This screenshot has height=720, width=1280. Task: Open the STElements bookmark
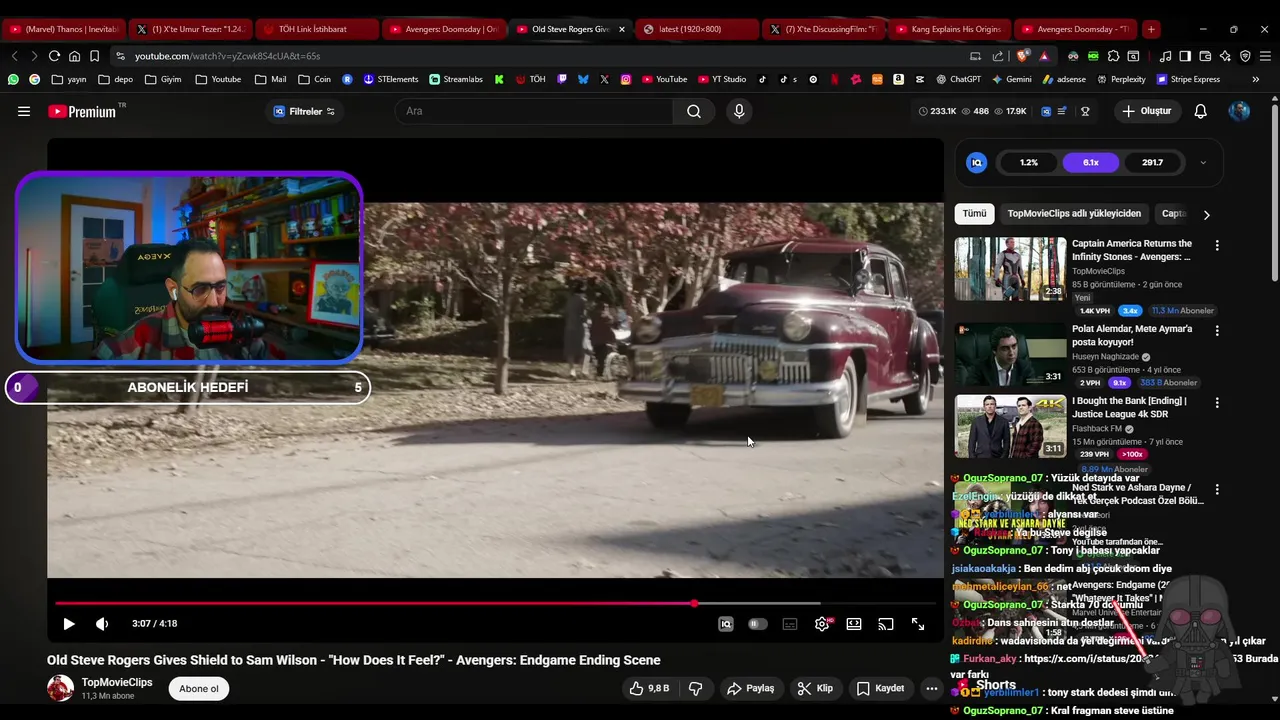pos(391,79)
